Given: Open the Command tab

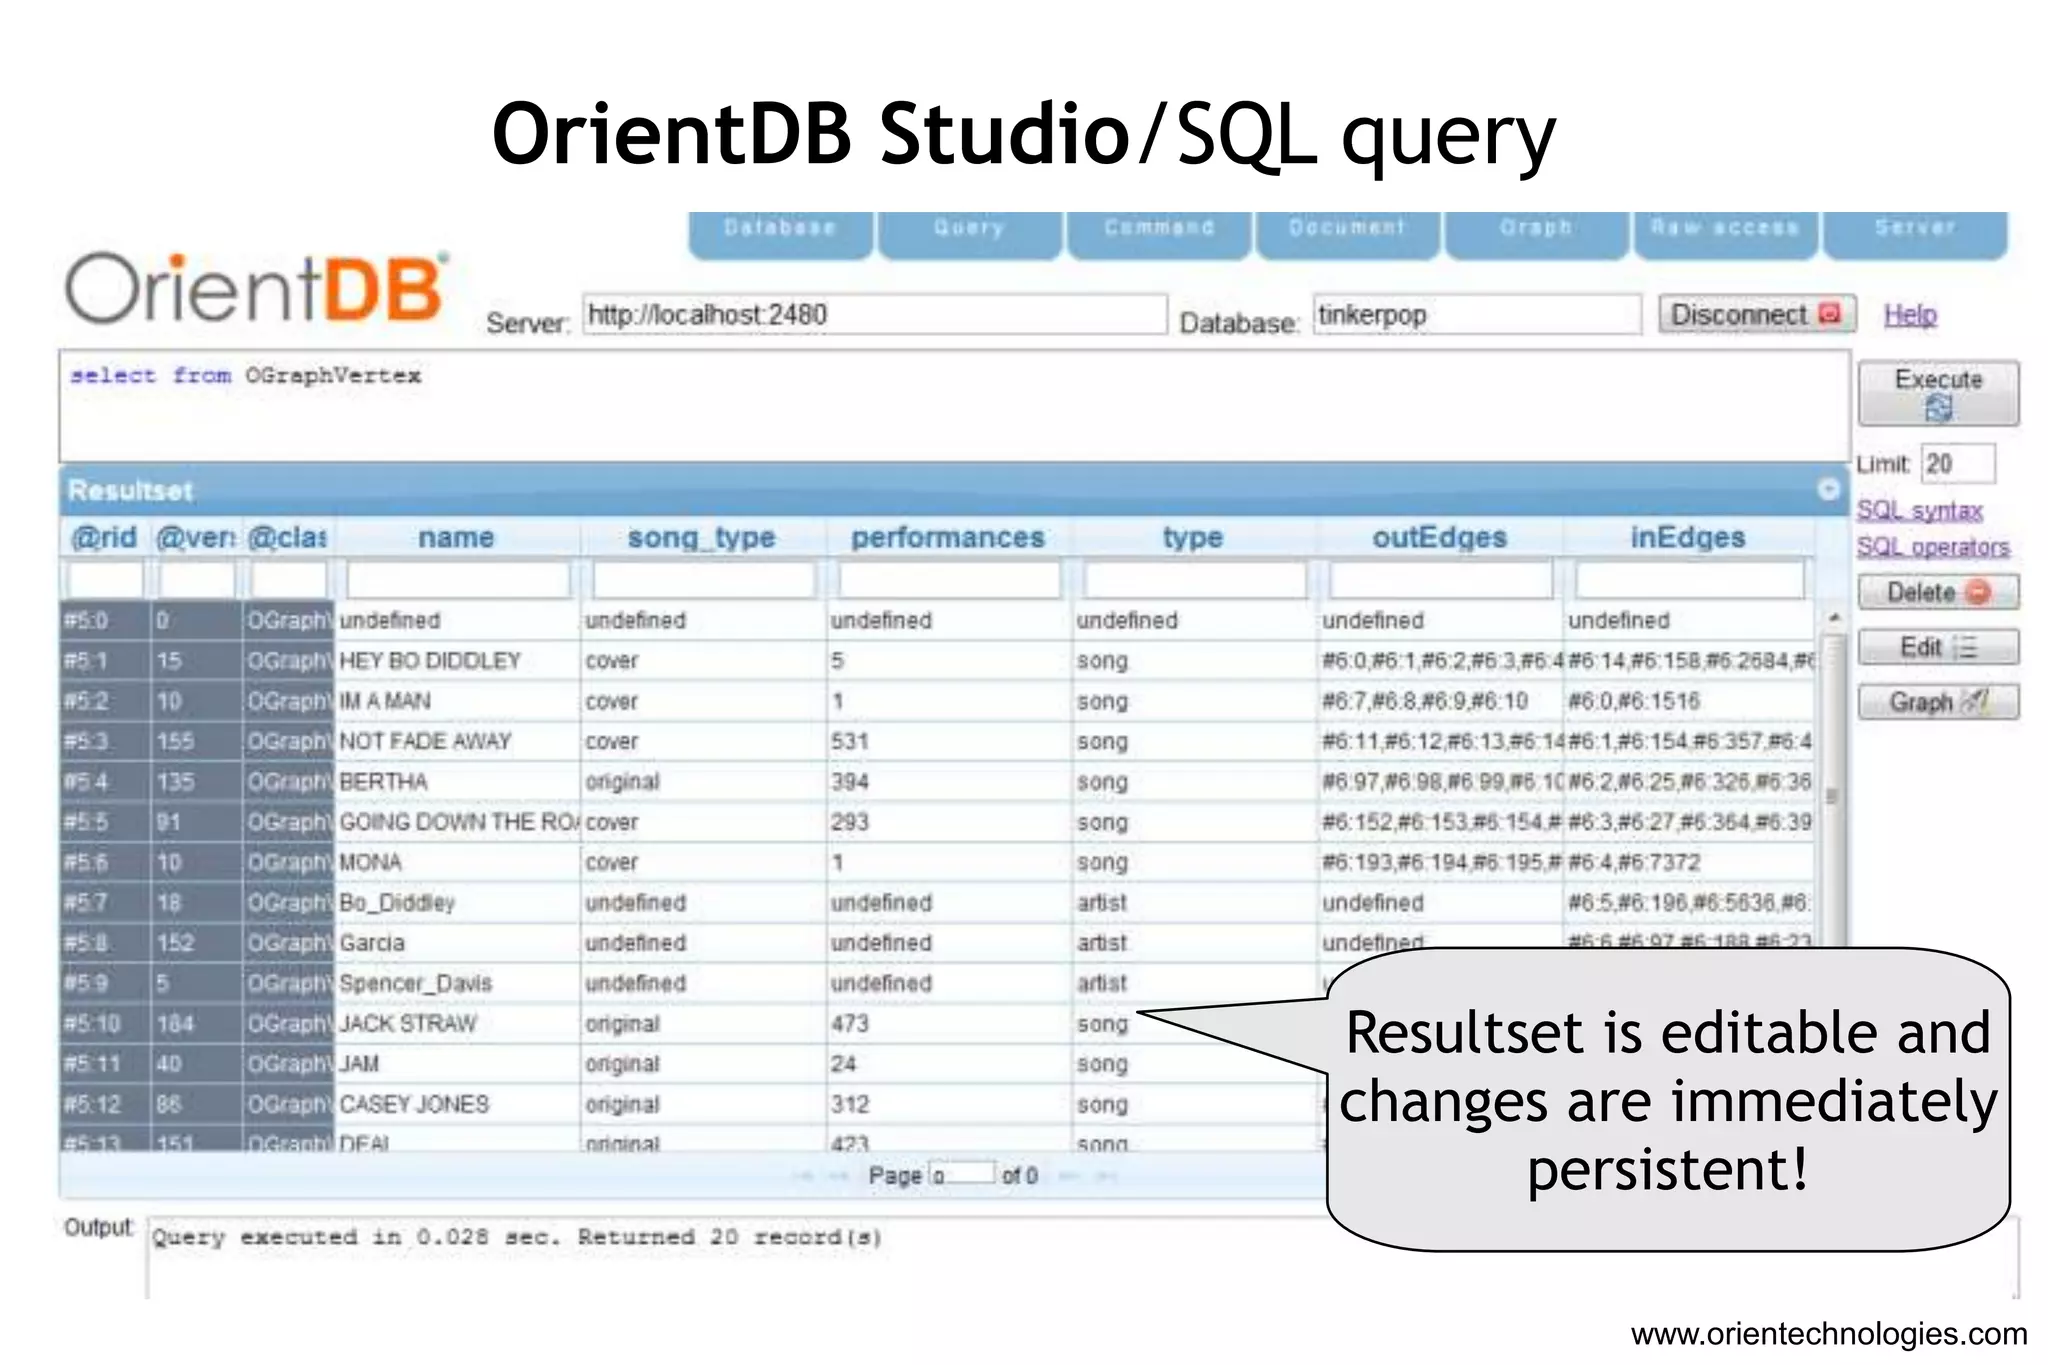Looking at the screenshot, I should (x=1159, y=235).
